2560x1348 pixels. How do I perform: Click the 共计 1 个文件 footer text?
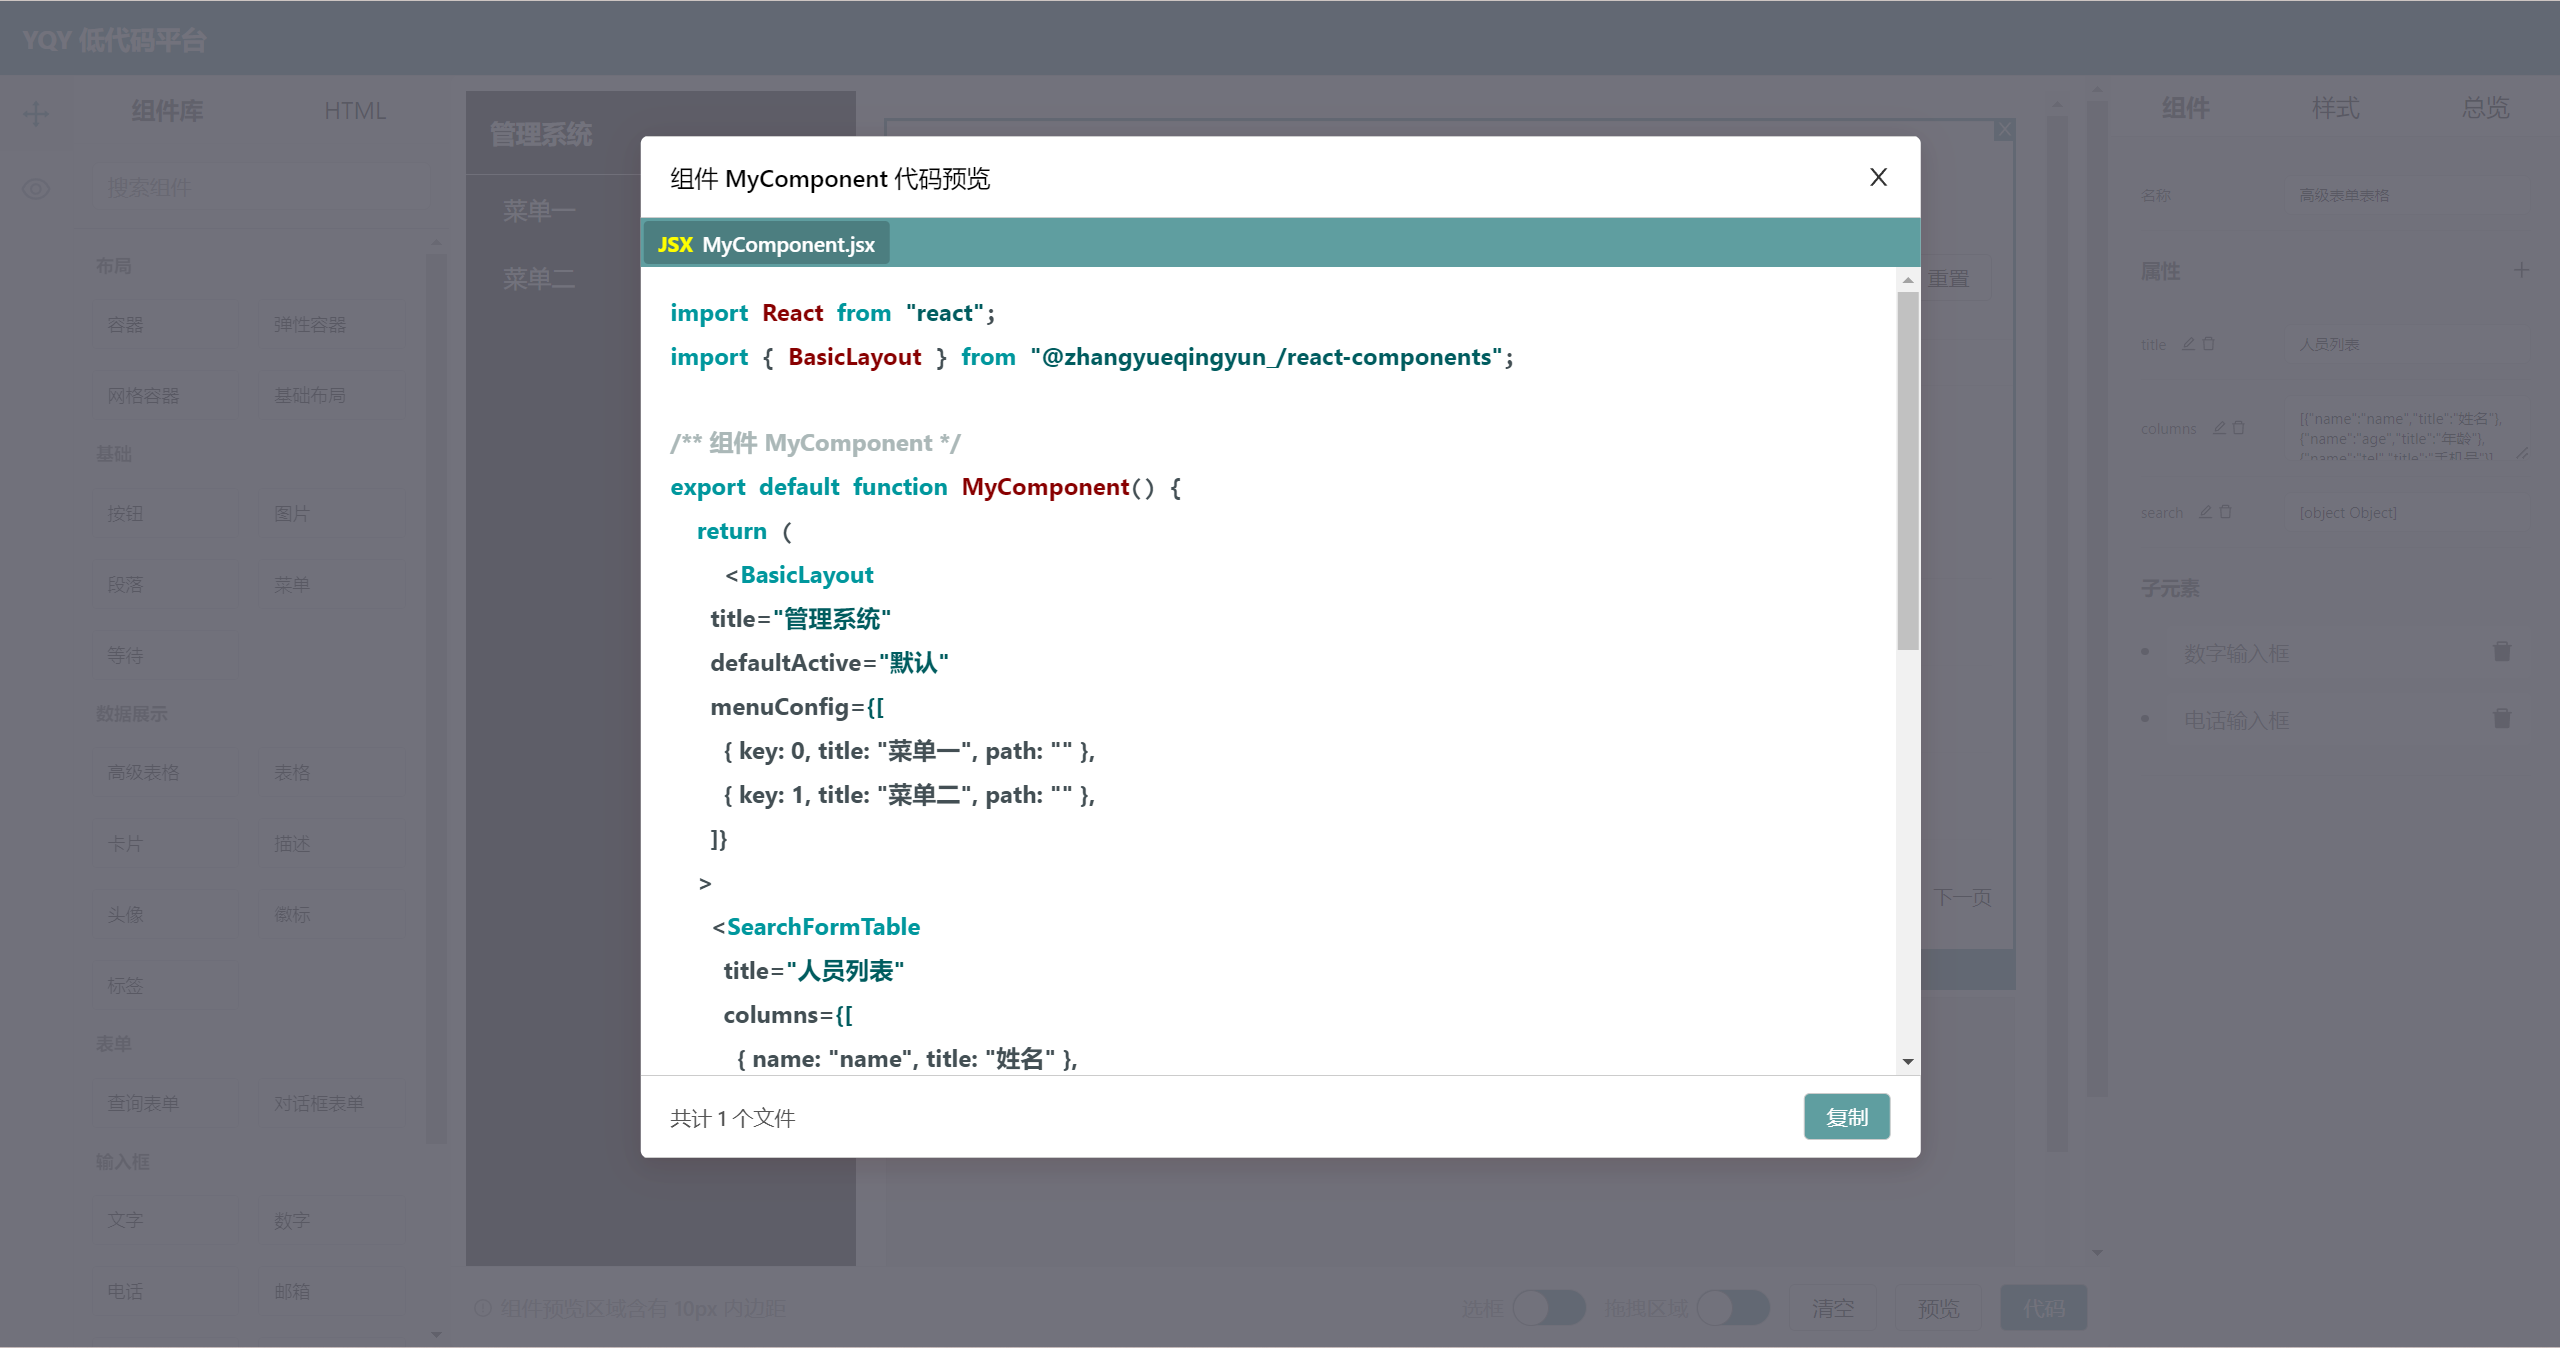pyautogui.click(x=732, y=1118)
